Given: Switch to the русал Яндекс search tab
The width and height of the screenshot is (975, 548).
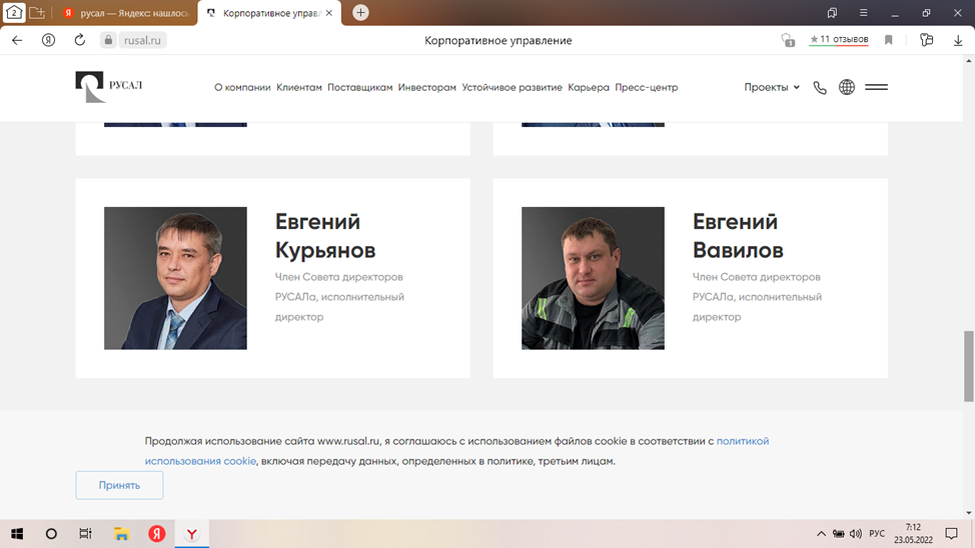Looking at the screenshot, I should click(x=127, y=13).
